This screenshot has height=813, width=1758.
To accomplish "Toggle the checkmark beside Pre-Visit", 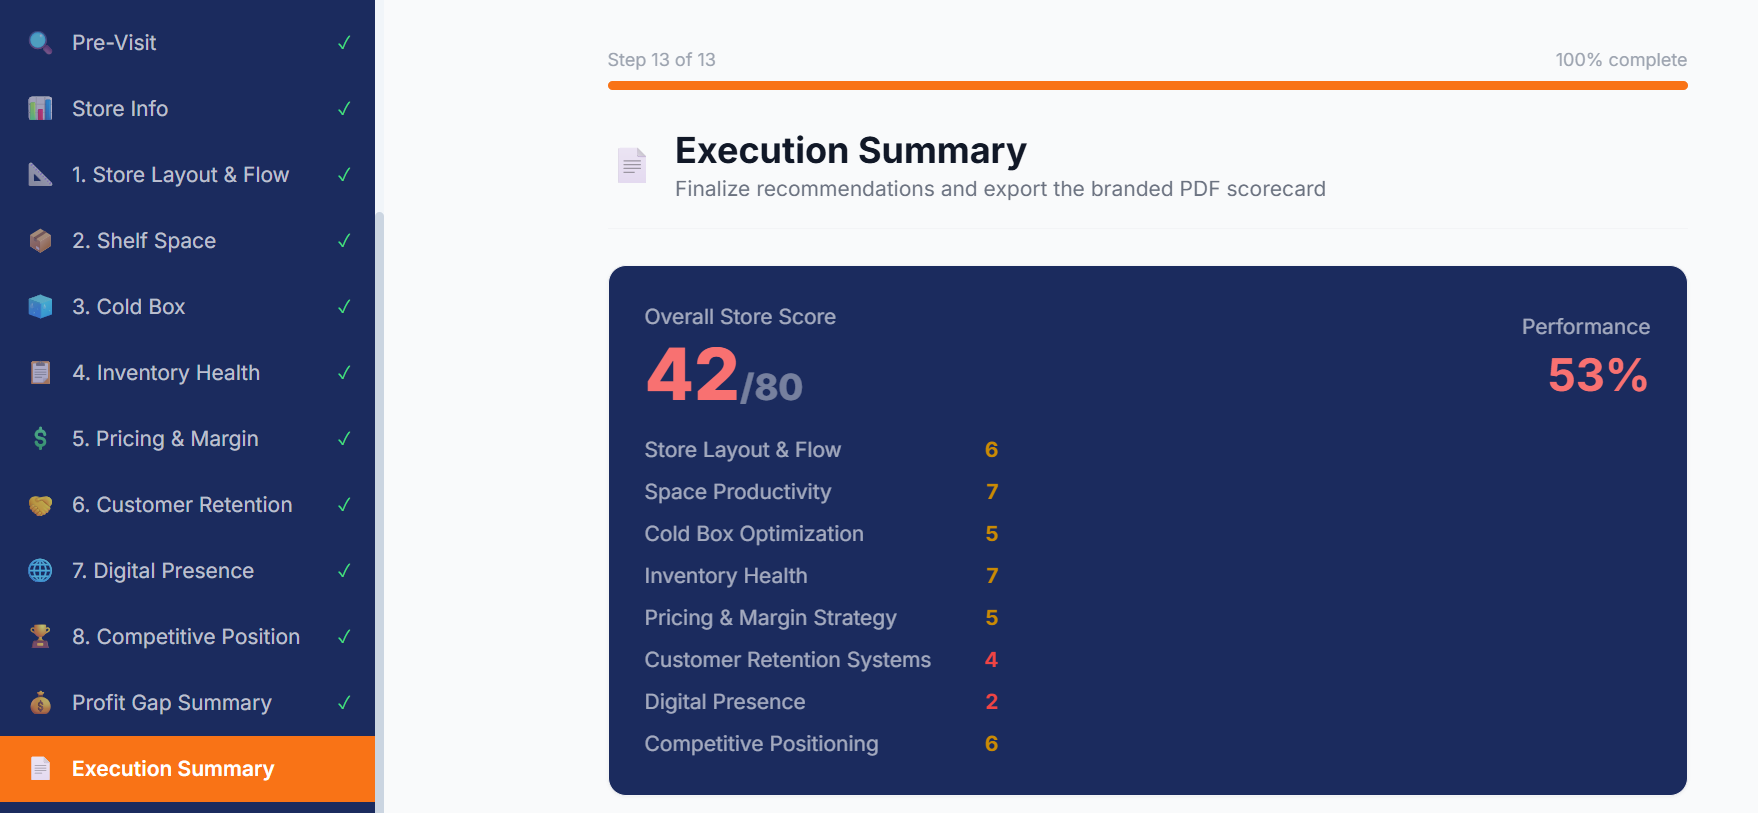I will click(344, 42).
